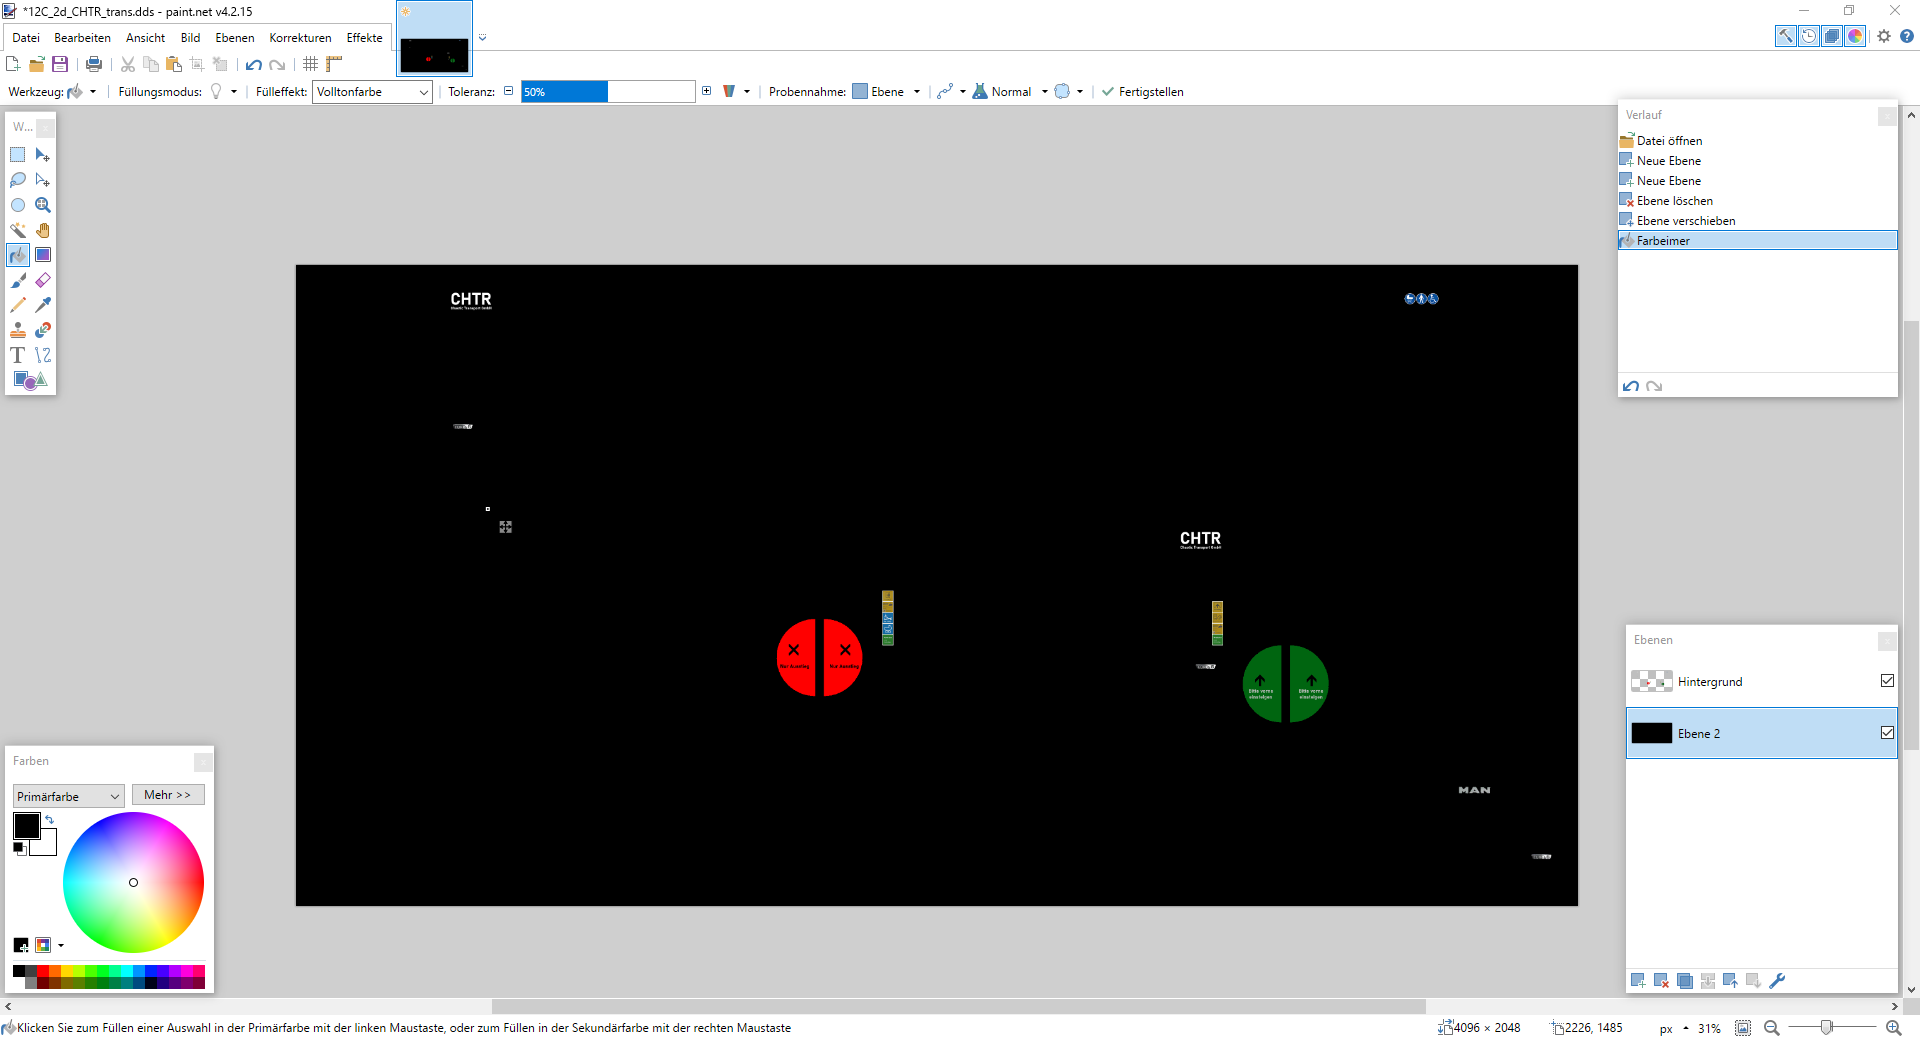Open the Fülleffekt Volltonfarbe dropdown
Viewport: 1920px width, 1040px height.
(x=372, y=92)
